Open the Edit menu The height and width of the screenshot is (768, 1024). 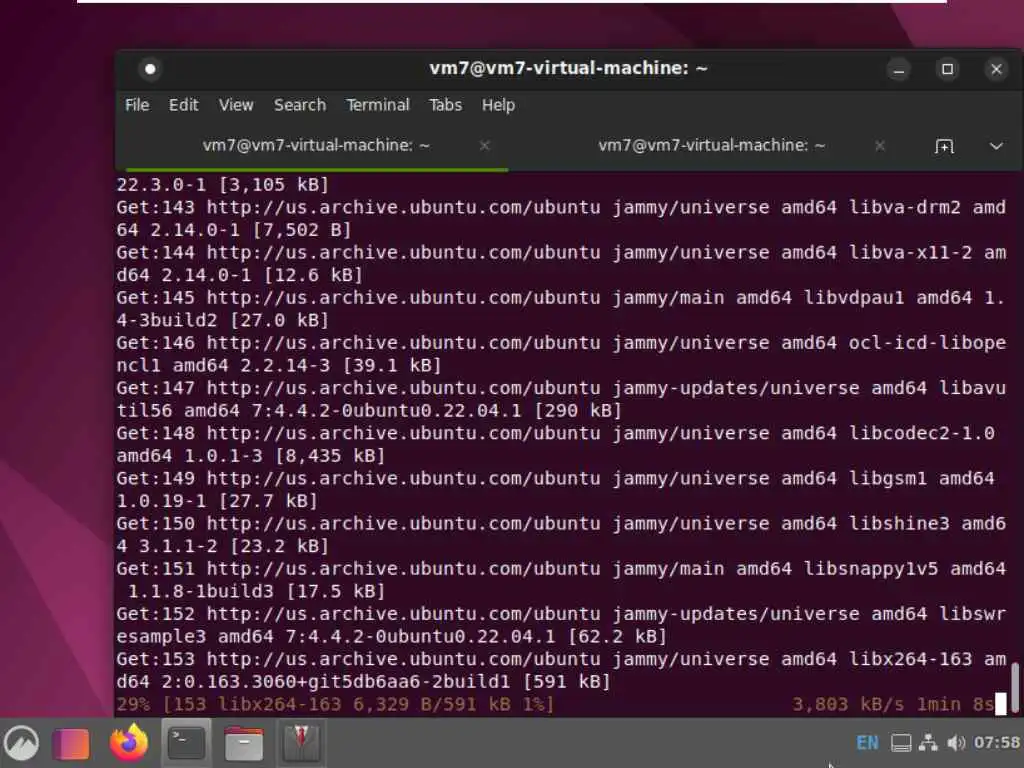click(184, 105)
